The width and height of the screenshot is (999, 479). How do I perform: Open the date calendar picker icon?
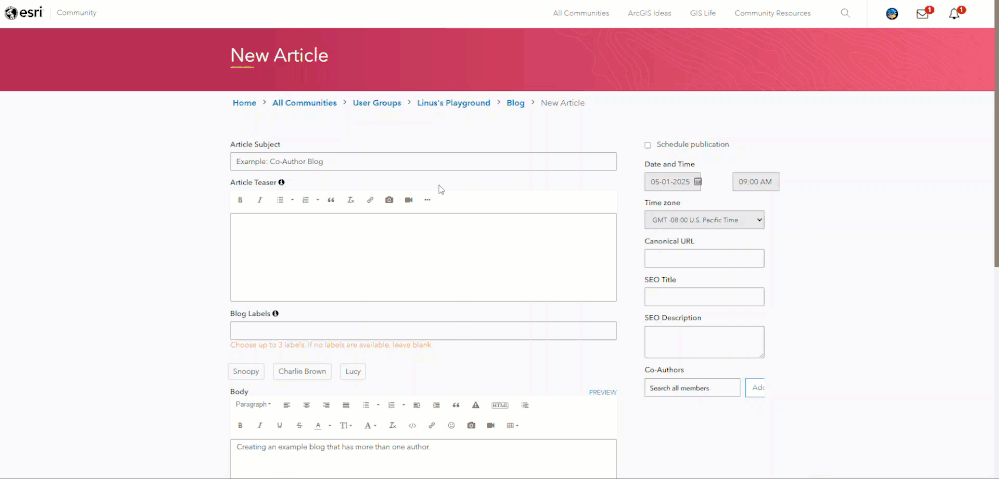(698, 182)
